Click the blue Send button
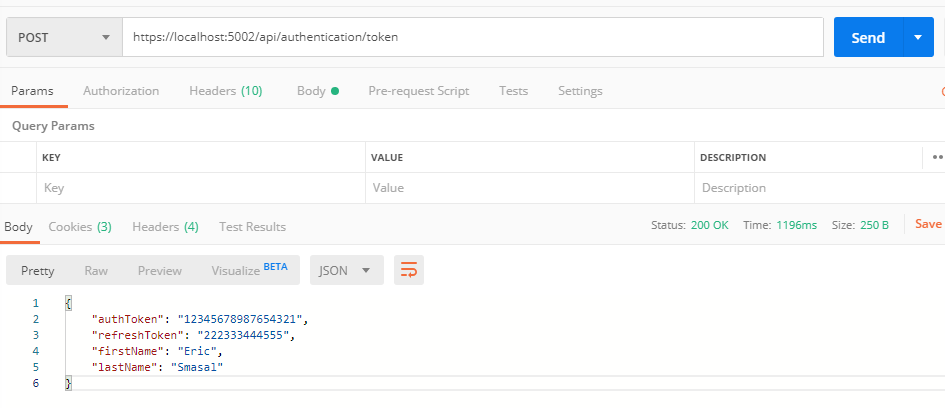The width and height of the screenshot is (945, 408). 867,38
